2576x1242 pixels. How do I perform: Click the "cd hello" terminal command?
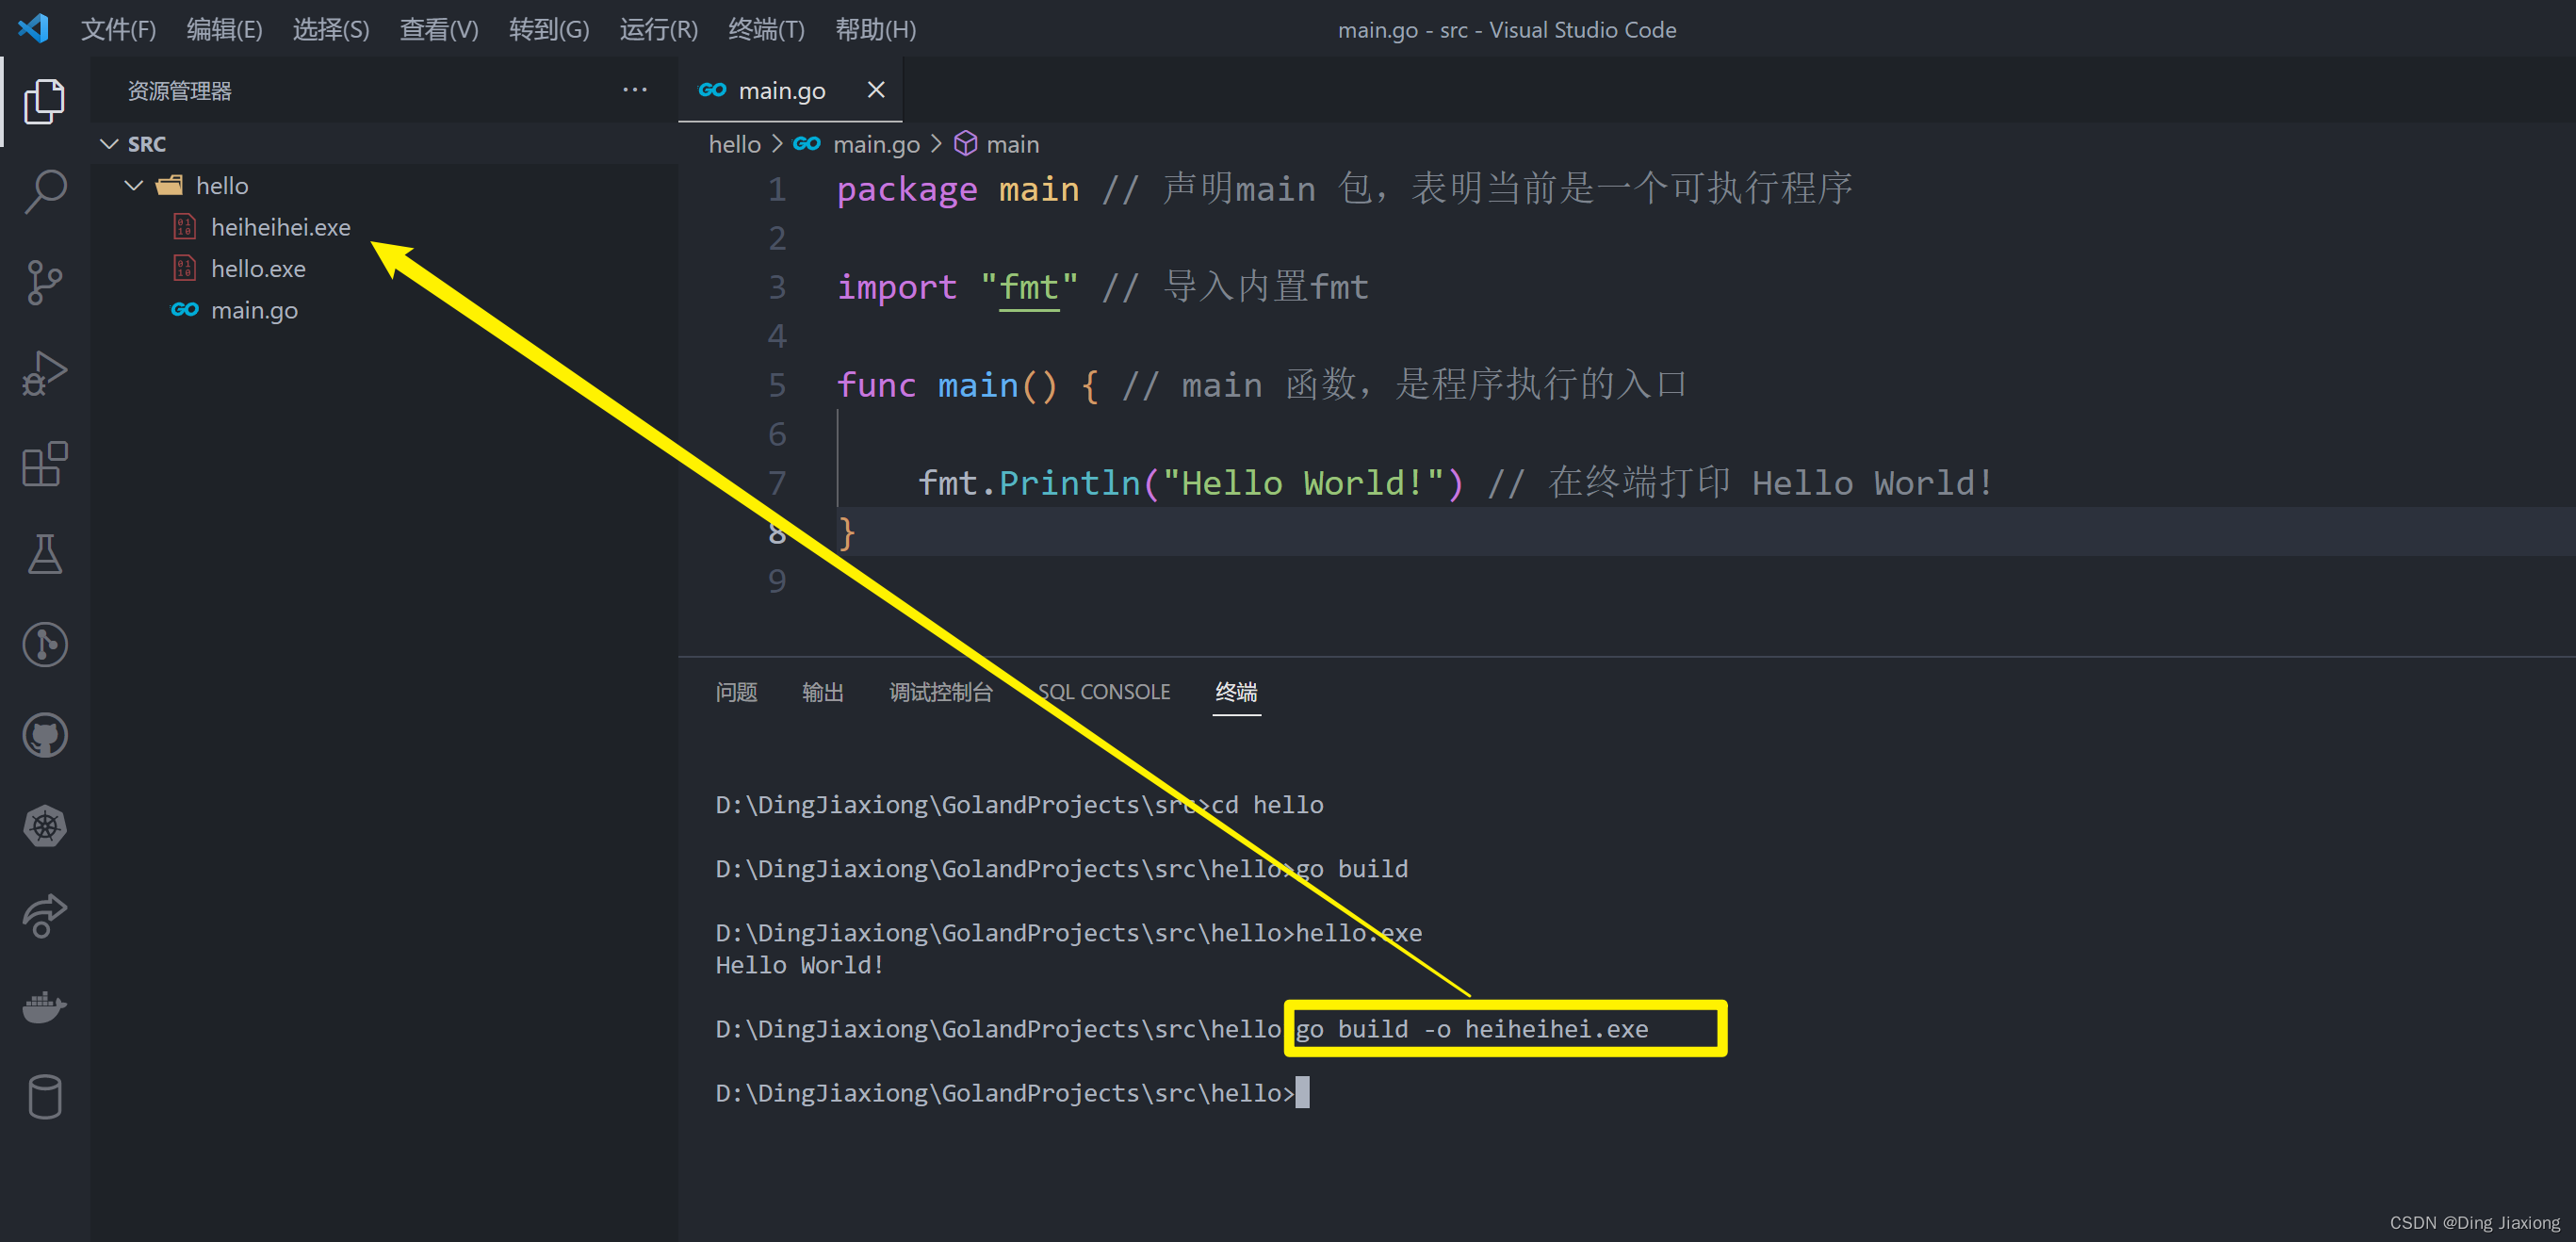(1267, 805)
